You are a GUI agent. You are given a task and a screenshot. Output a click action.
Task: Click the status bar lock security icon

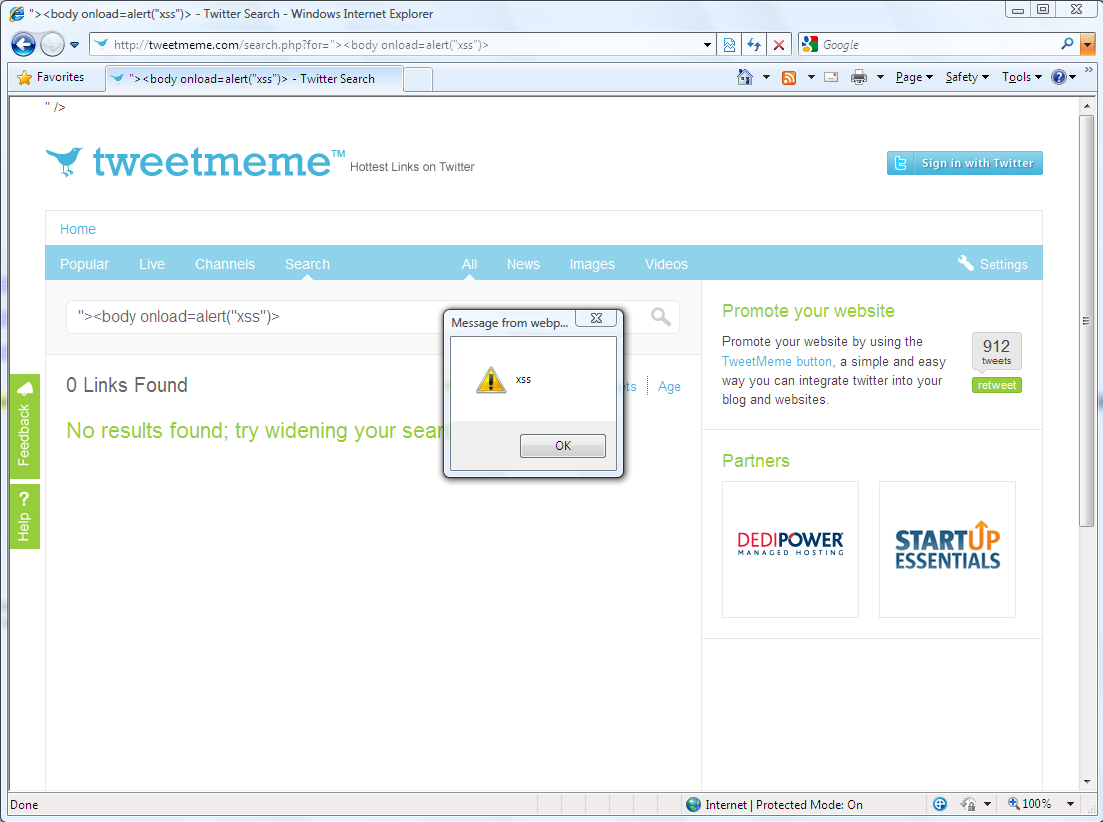[968, 804]
